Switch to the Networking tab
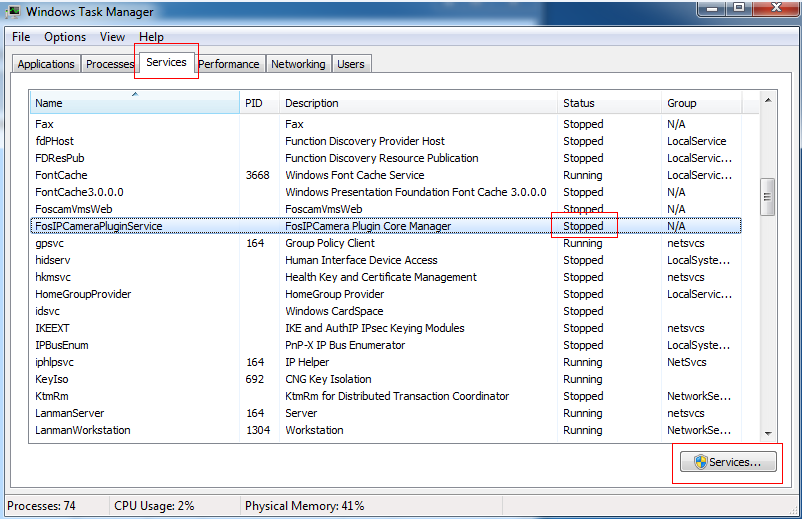The image size is (802, 519). pos(298,64)
